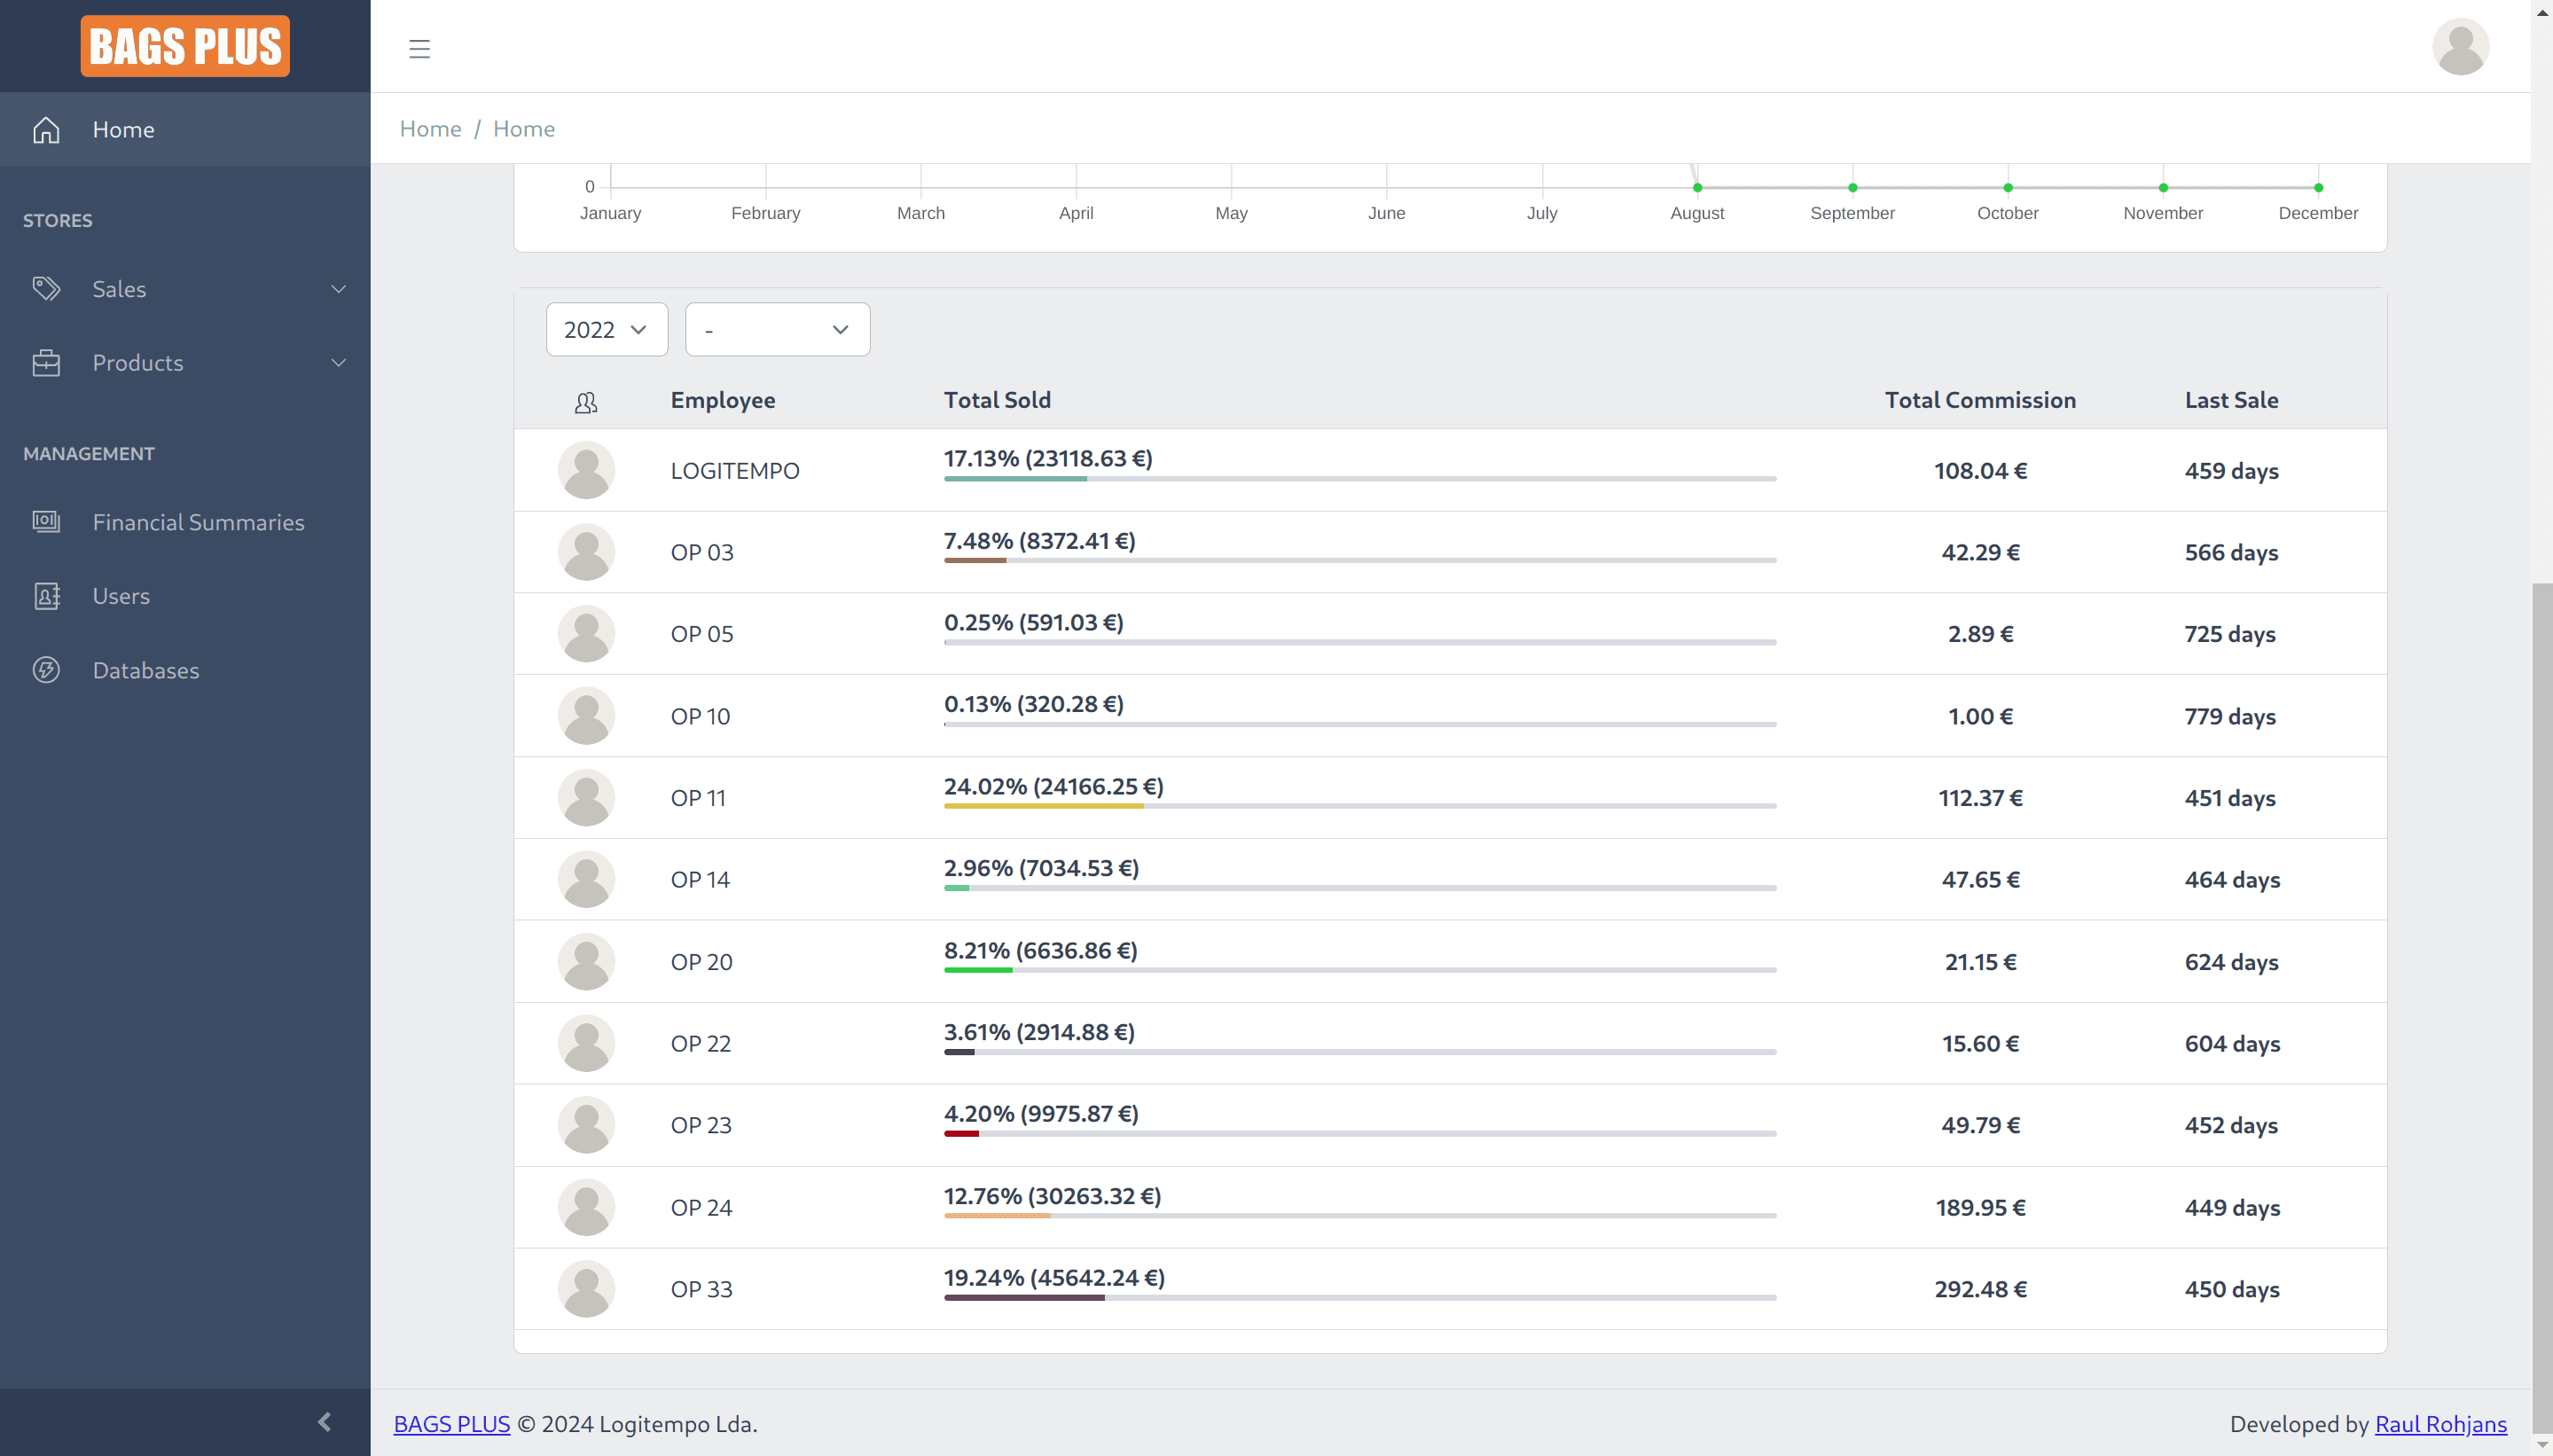Select the LOGITEMPO employee name
The height and width of the screenshot is (1456, 2553).
pos(735,471)
